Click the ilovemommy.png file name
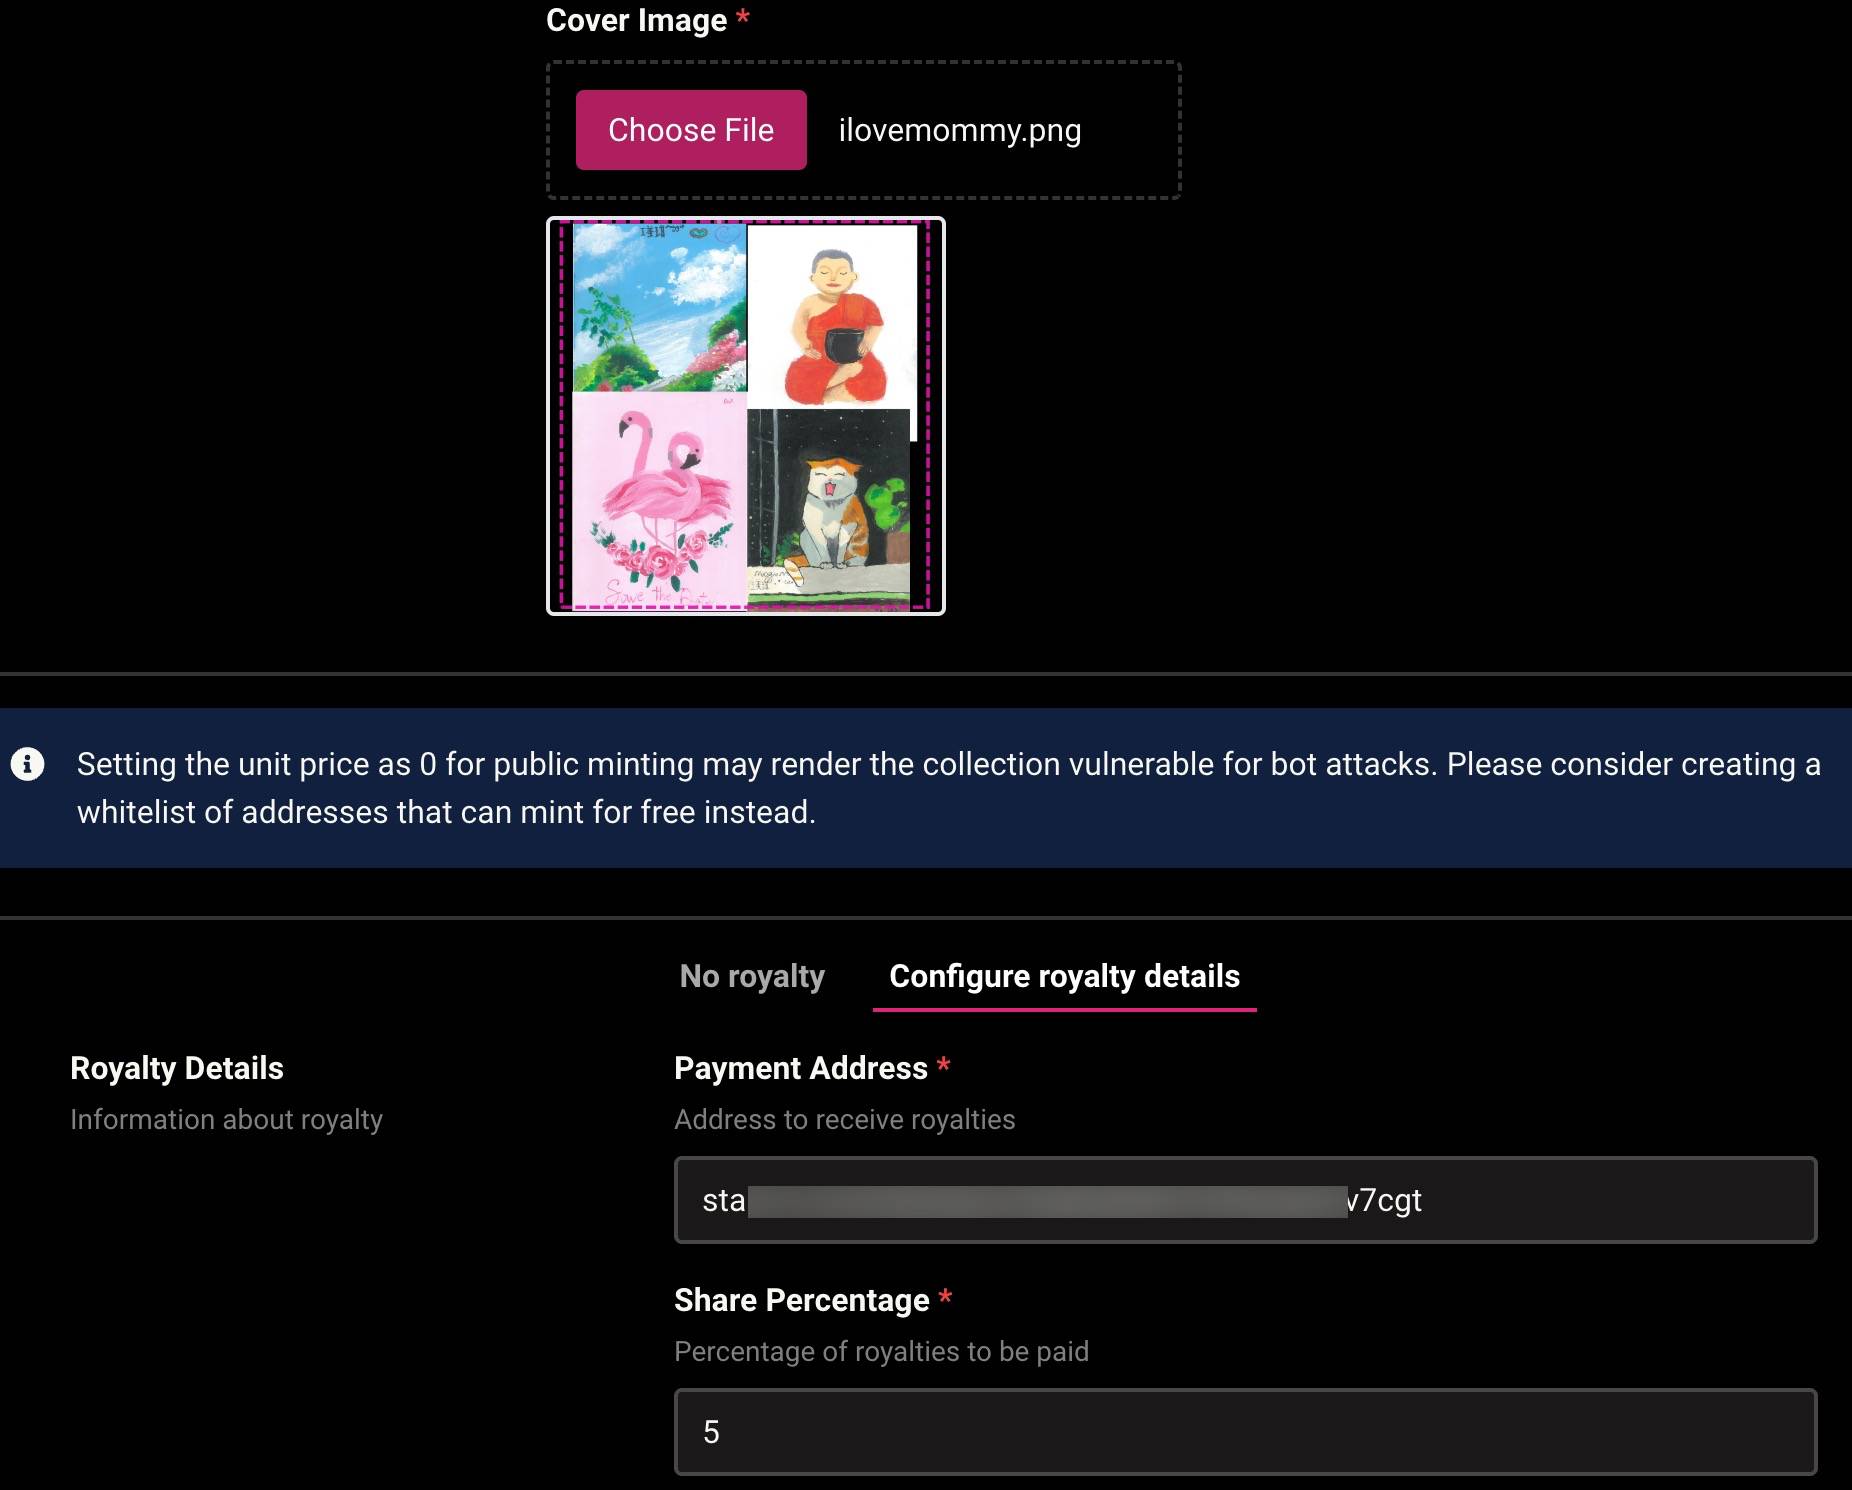The height and width of the screenshot is (1490, 1852). coord(959,130)
